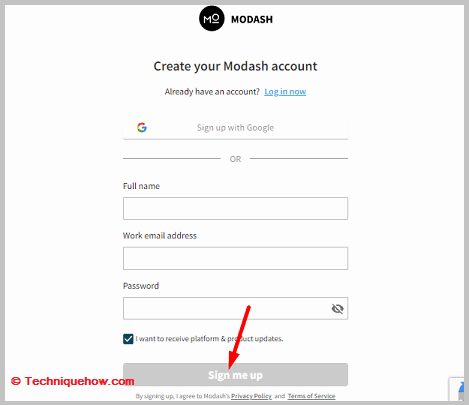Open the Terms of Service link
The width and height of the screenshot is (469, 405).
tap(311, 396)
